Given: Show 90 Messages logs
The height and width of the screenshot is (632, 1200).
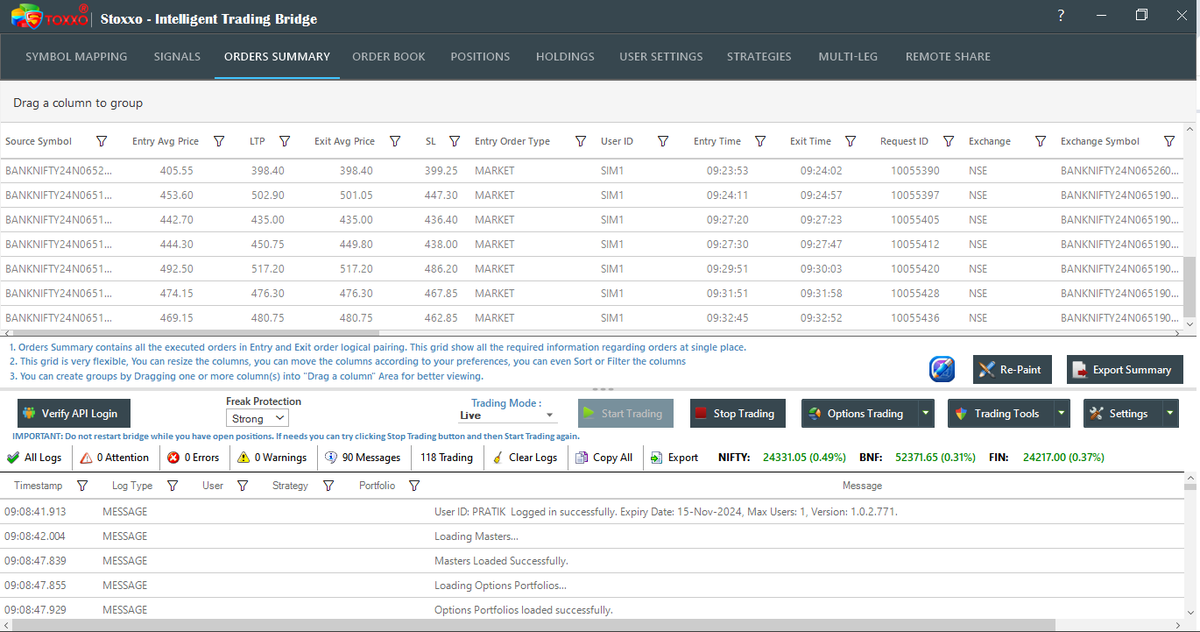Looking at the screenshot, I should click(362, 457).
